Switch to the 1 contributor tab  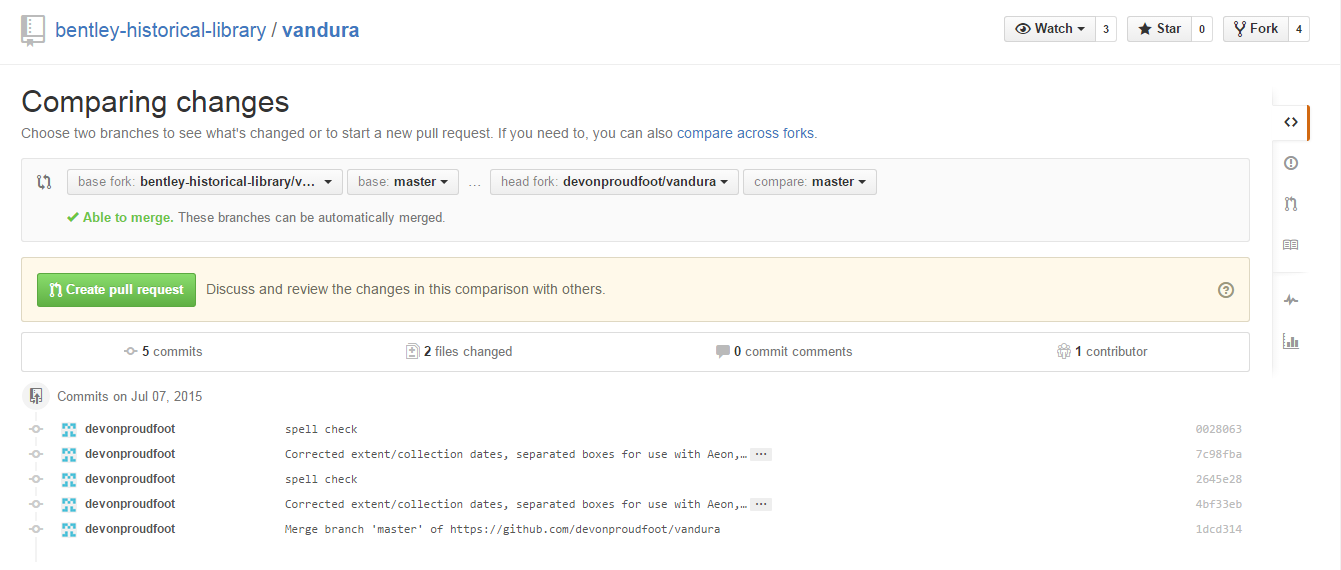(x=1102, y=352)
